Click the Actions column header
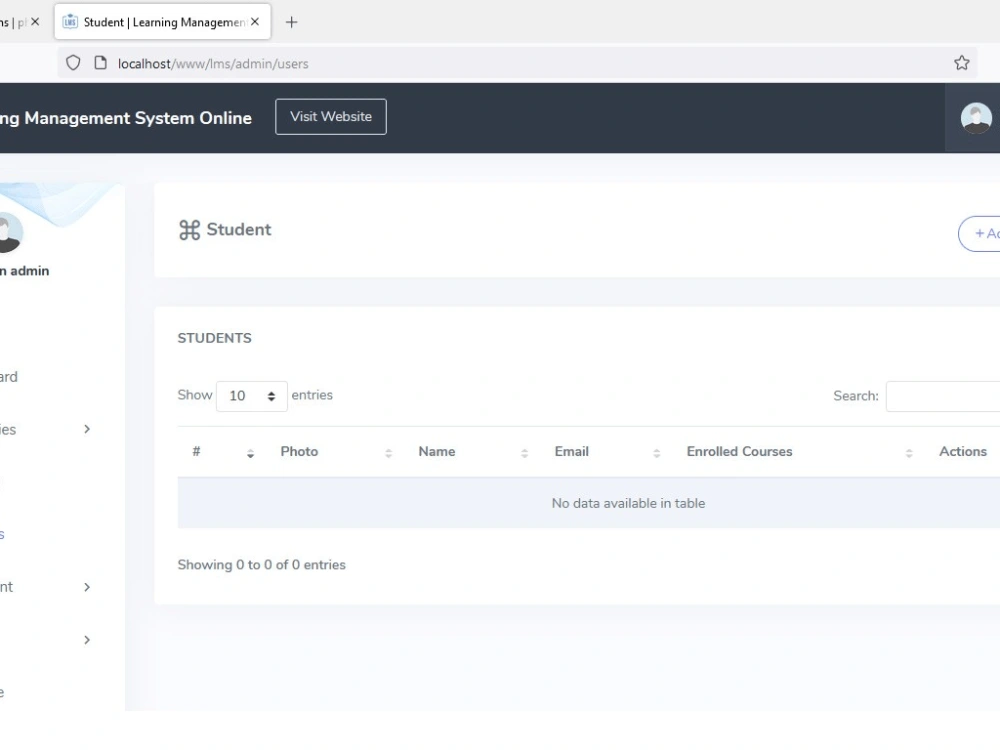The width and height of the screenshot is (1000, 750). pyautogui.click(x=962, y=452)
